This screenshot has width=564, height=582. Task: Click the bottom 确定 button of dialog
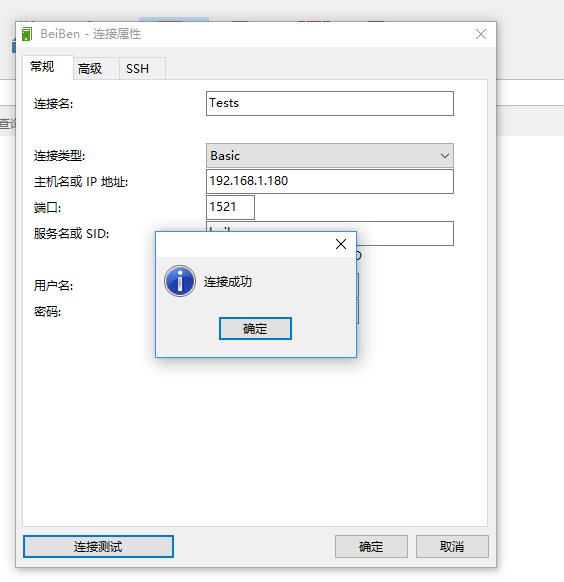371,546
